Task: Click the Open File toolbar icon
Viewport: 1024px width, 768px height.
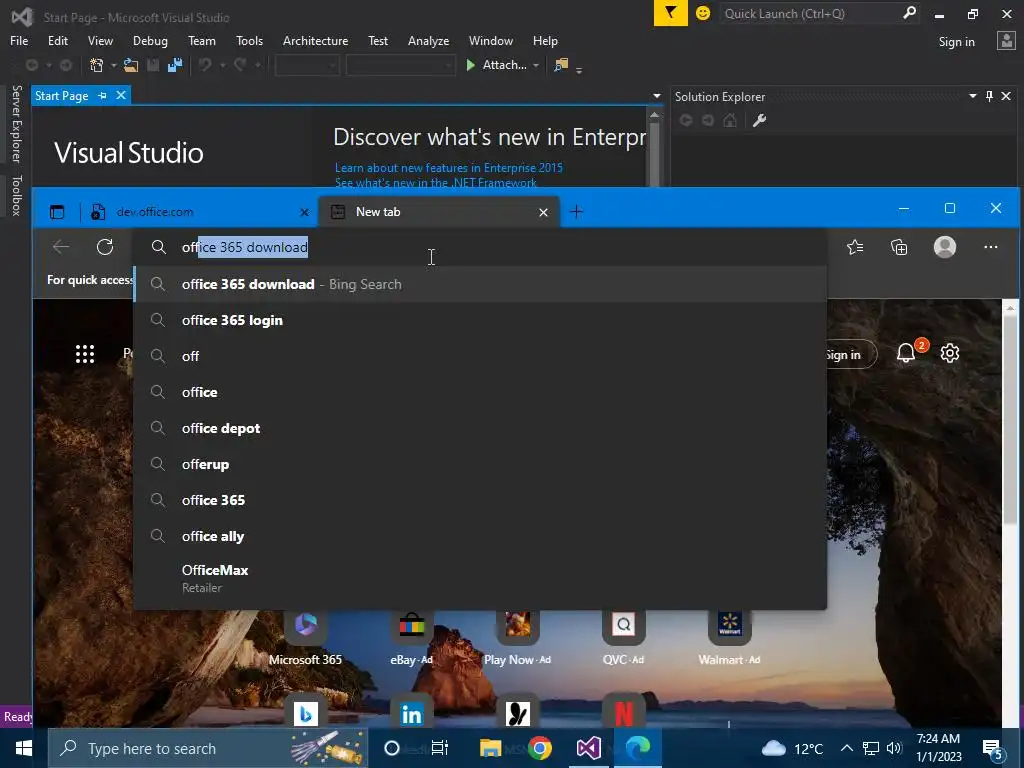Action: 131,65
